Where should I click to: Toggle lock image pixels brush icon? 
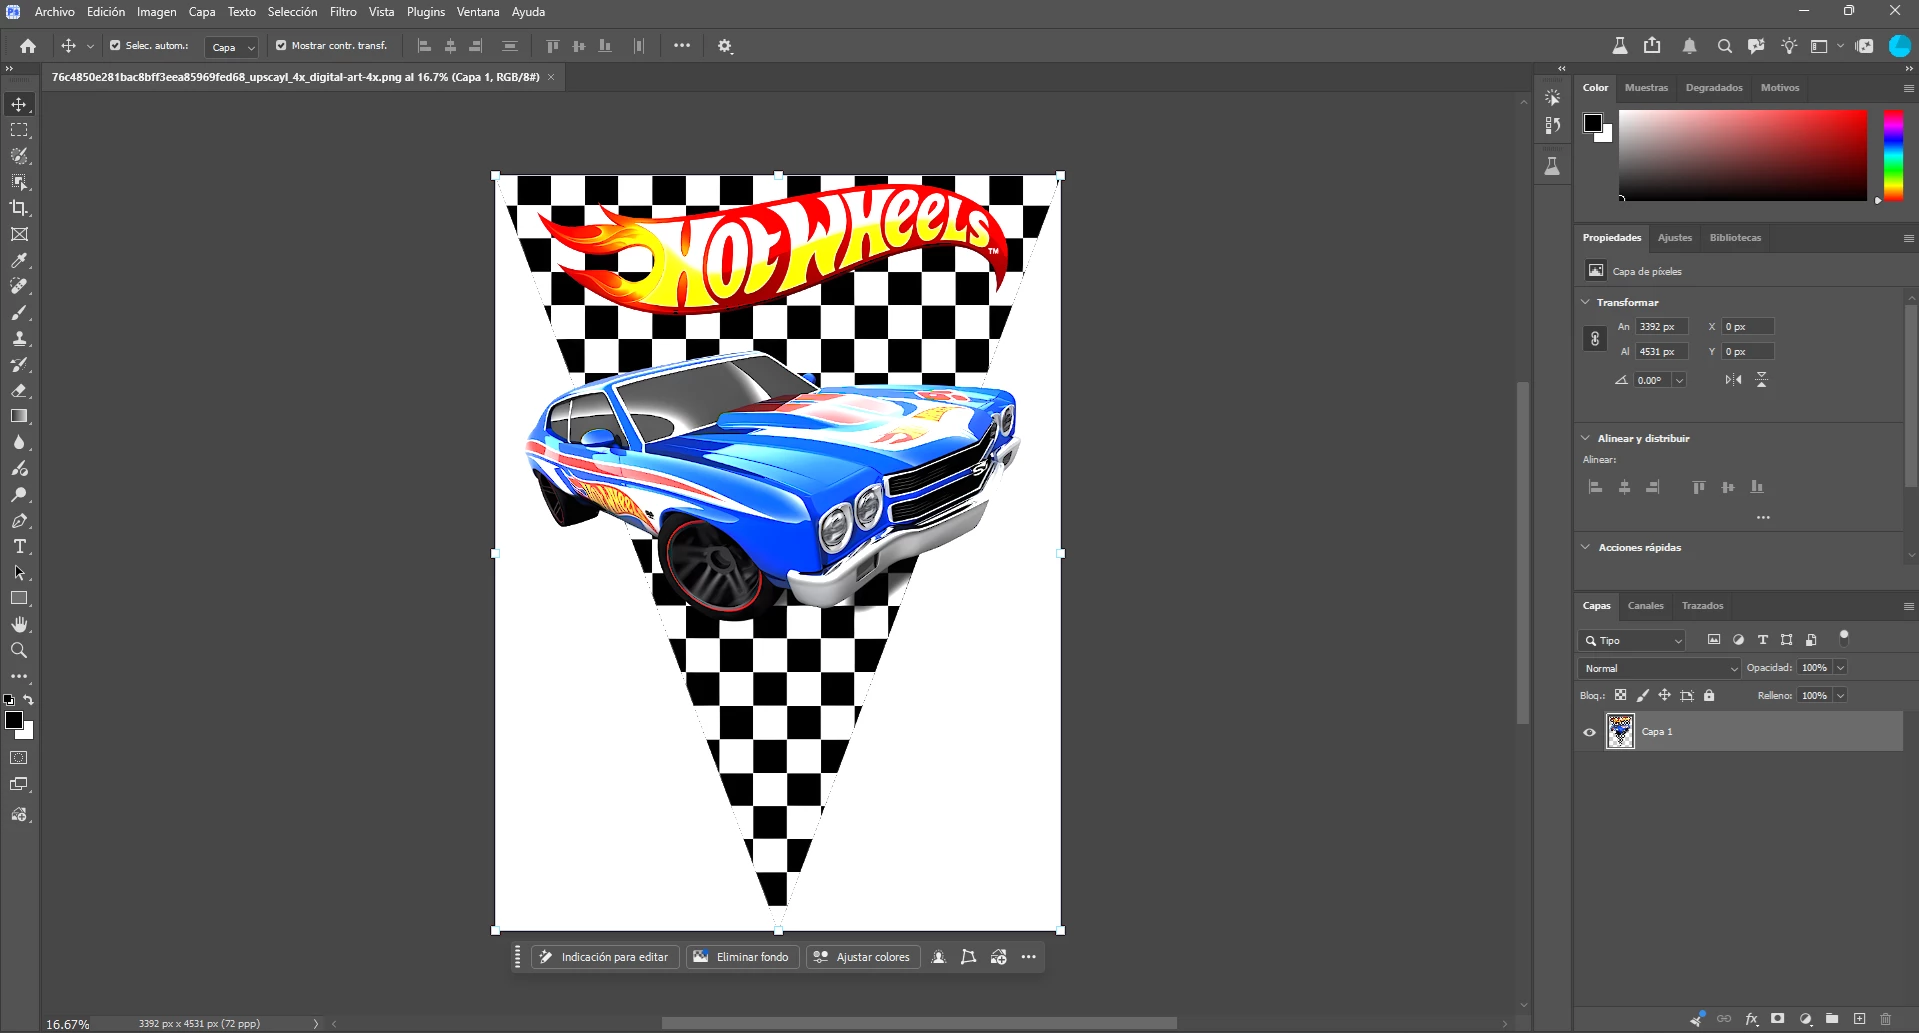tap(1642, 695)
